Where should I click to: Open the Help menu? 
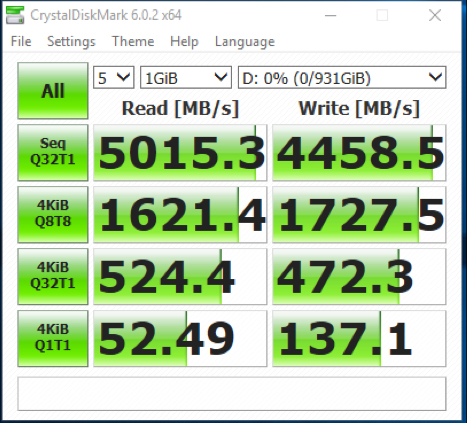184,42
